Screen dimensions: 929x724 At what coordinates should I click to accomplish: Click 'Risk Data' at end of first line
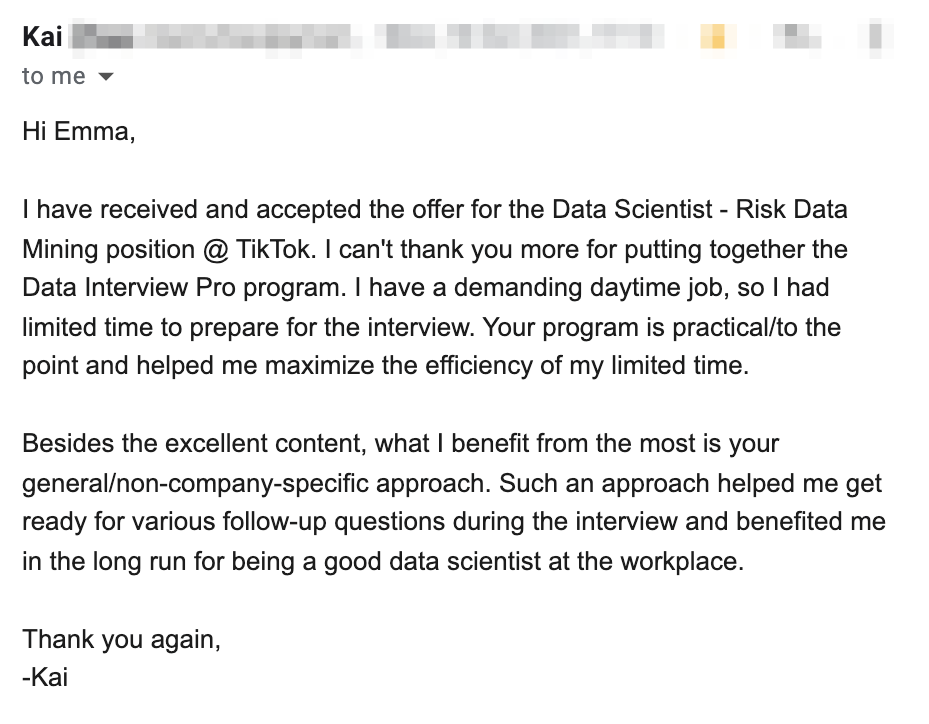click(x=792, y=209)
